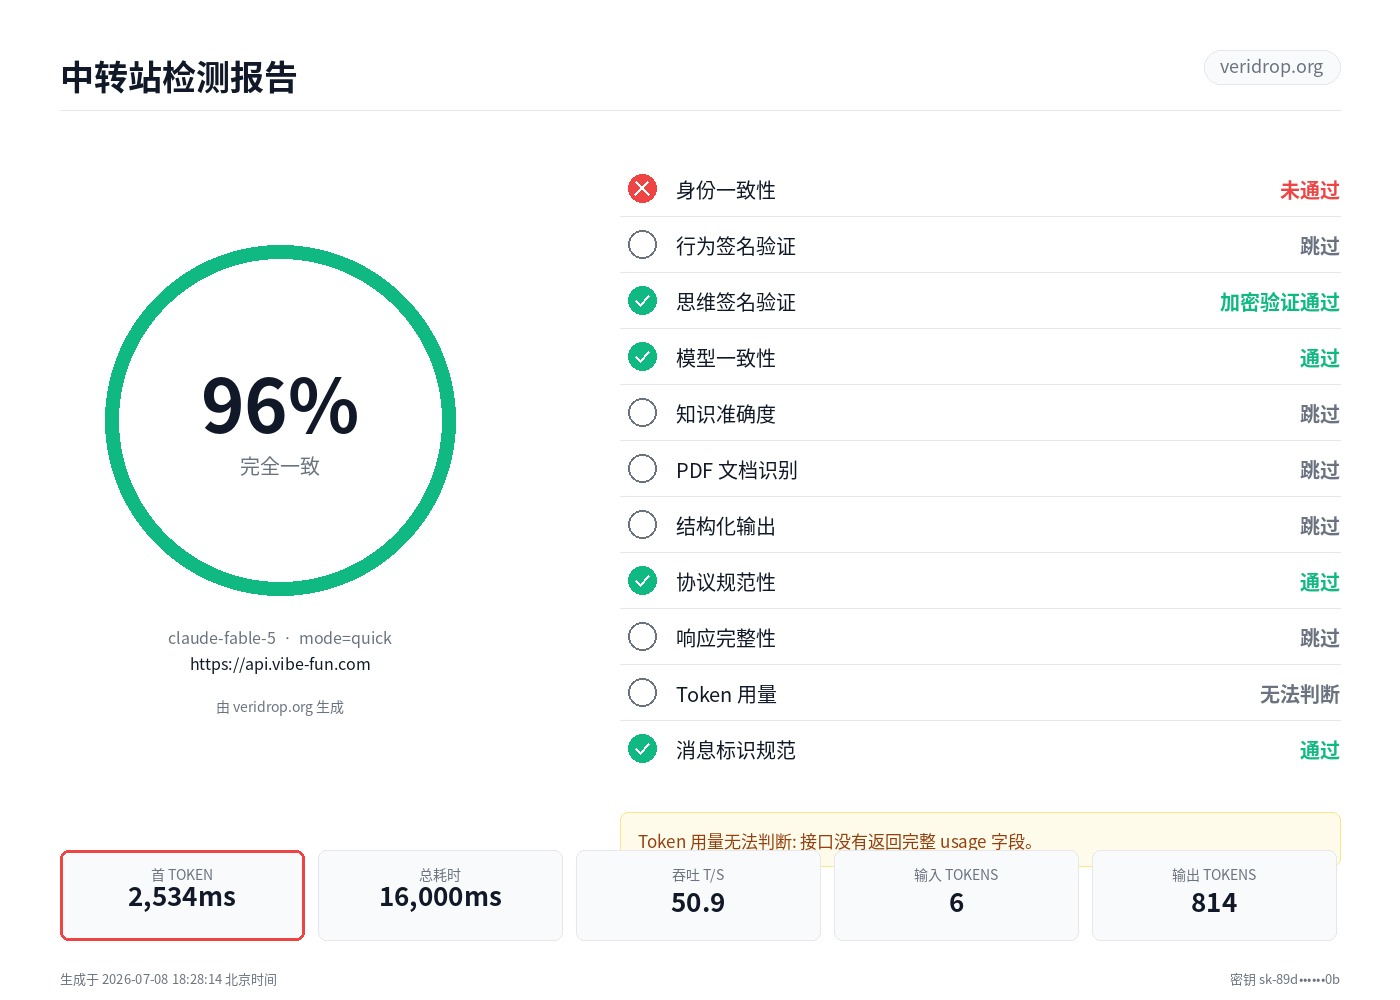The width and height of the screenshot is (1400, 1000).
Task: Click the green check icon for 消息标识规范
Action: (642, 749)
